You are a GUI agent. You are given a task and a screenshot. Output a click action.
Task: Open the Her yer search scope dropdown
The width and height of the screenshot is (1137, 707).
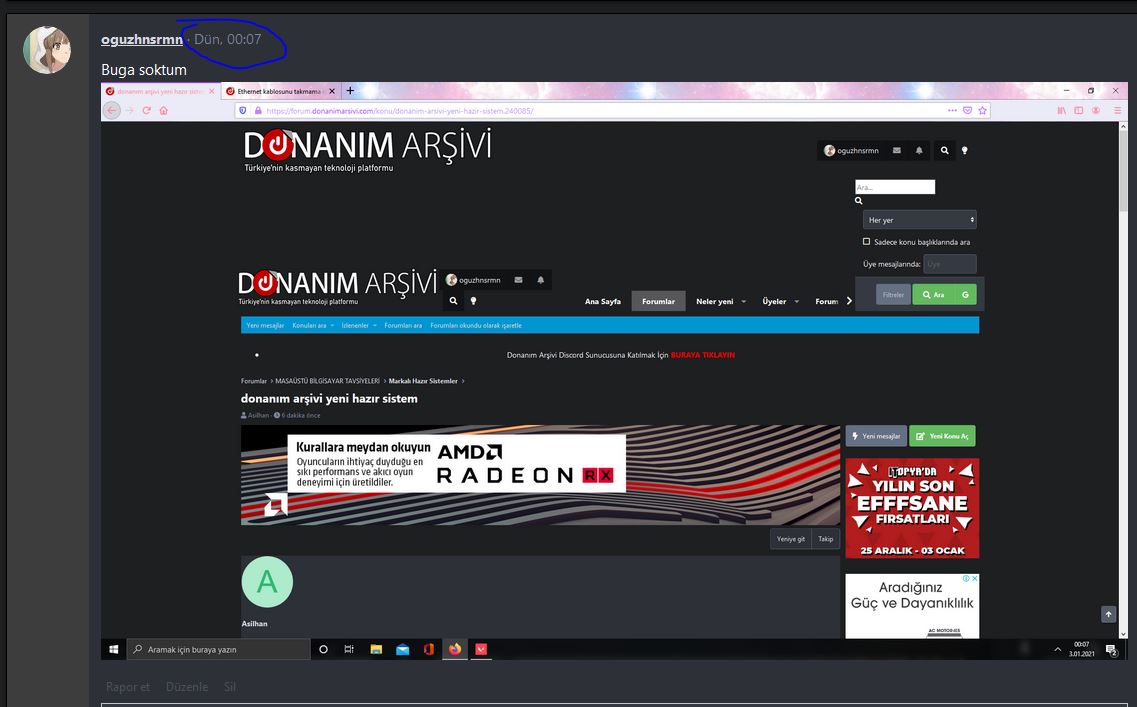click(x=919, y=220)
